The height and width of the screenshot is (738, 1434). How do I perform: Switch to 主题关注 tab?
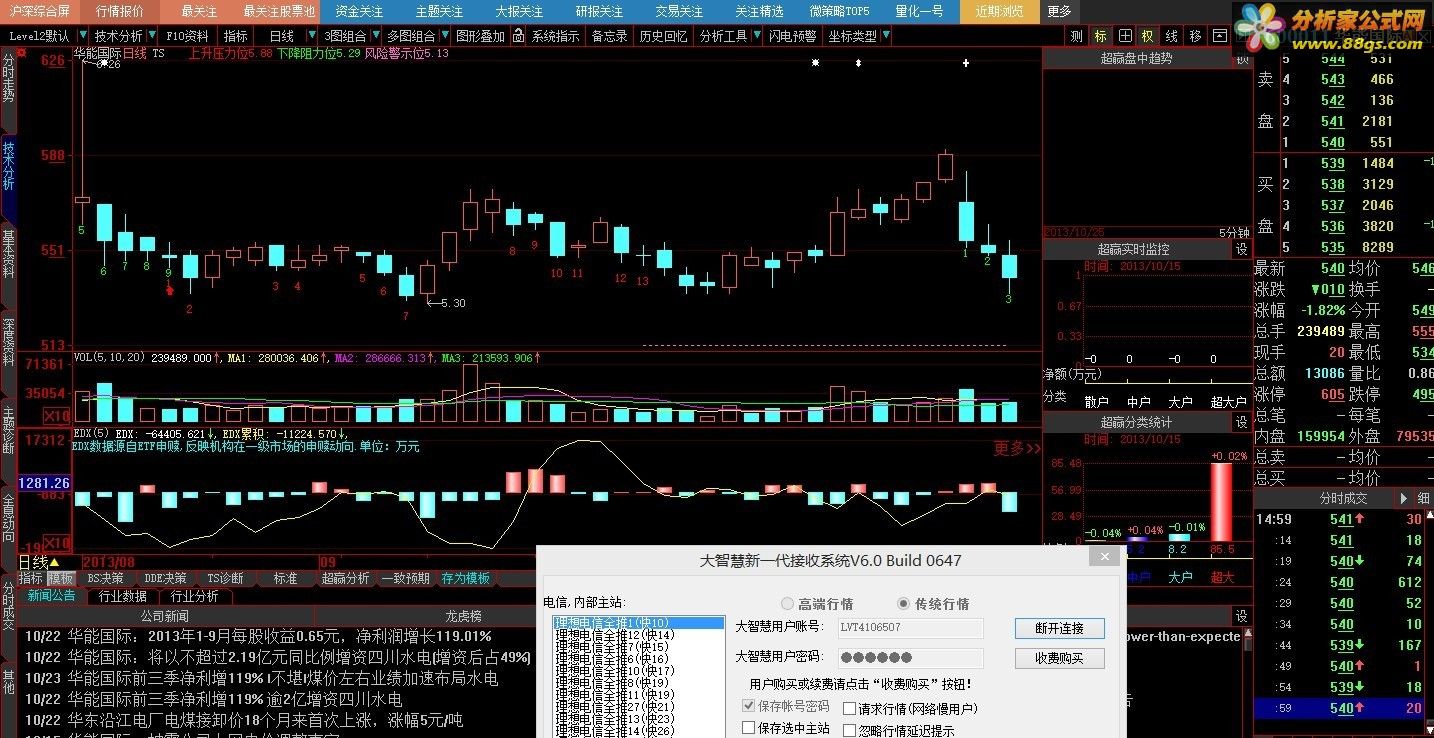click(x=439, y=11)
